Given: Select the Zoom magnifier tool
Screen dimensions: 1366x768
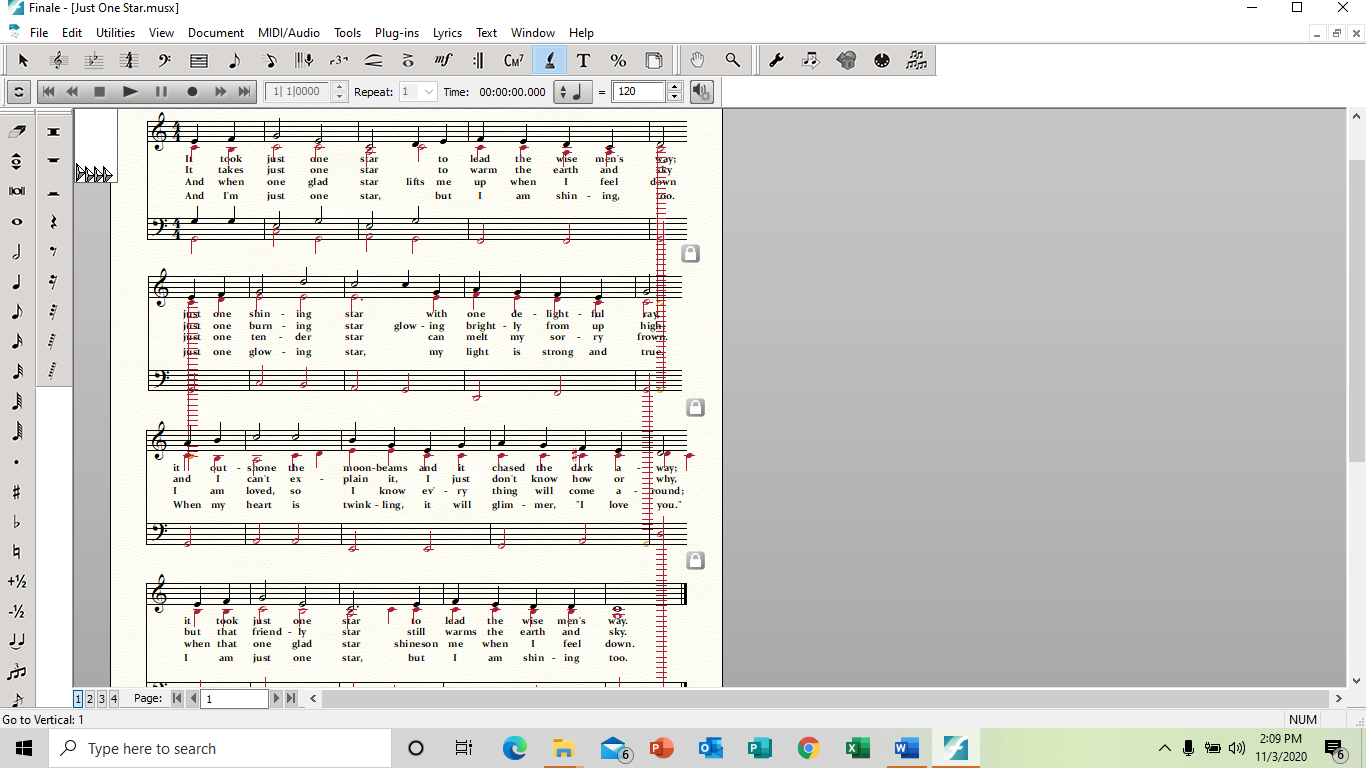Looking at the screenshot, I should 733,60.
